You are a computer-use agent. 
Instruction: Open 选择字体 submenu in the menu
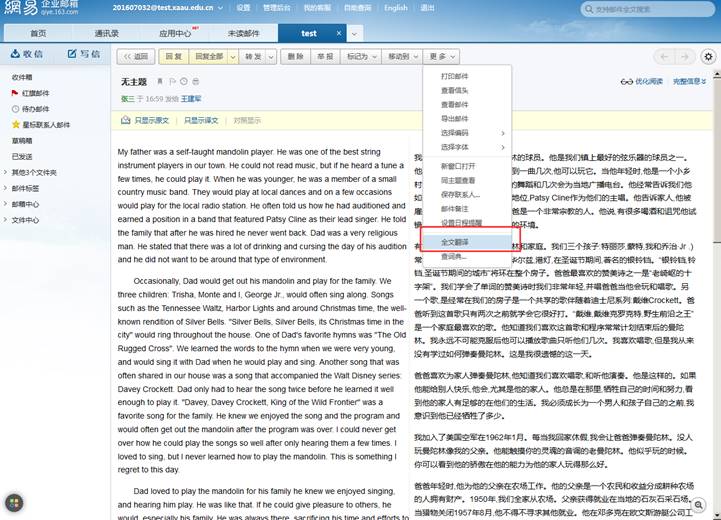point(467,147)
